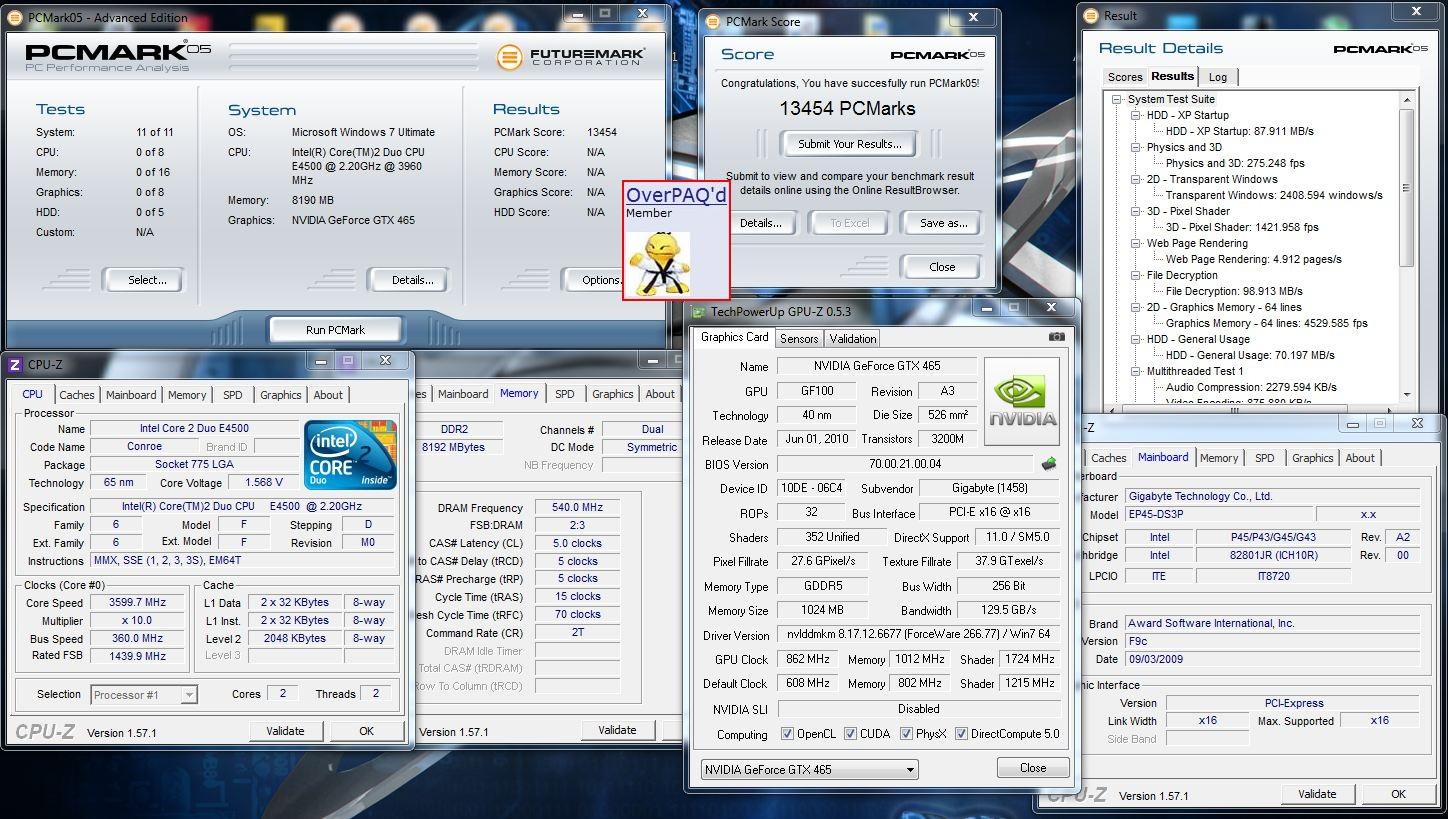Click the PCMark05 Advanced Edition title icon
The image size is (1448, 819).
click(x=16, y=17)
